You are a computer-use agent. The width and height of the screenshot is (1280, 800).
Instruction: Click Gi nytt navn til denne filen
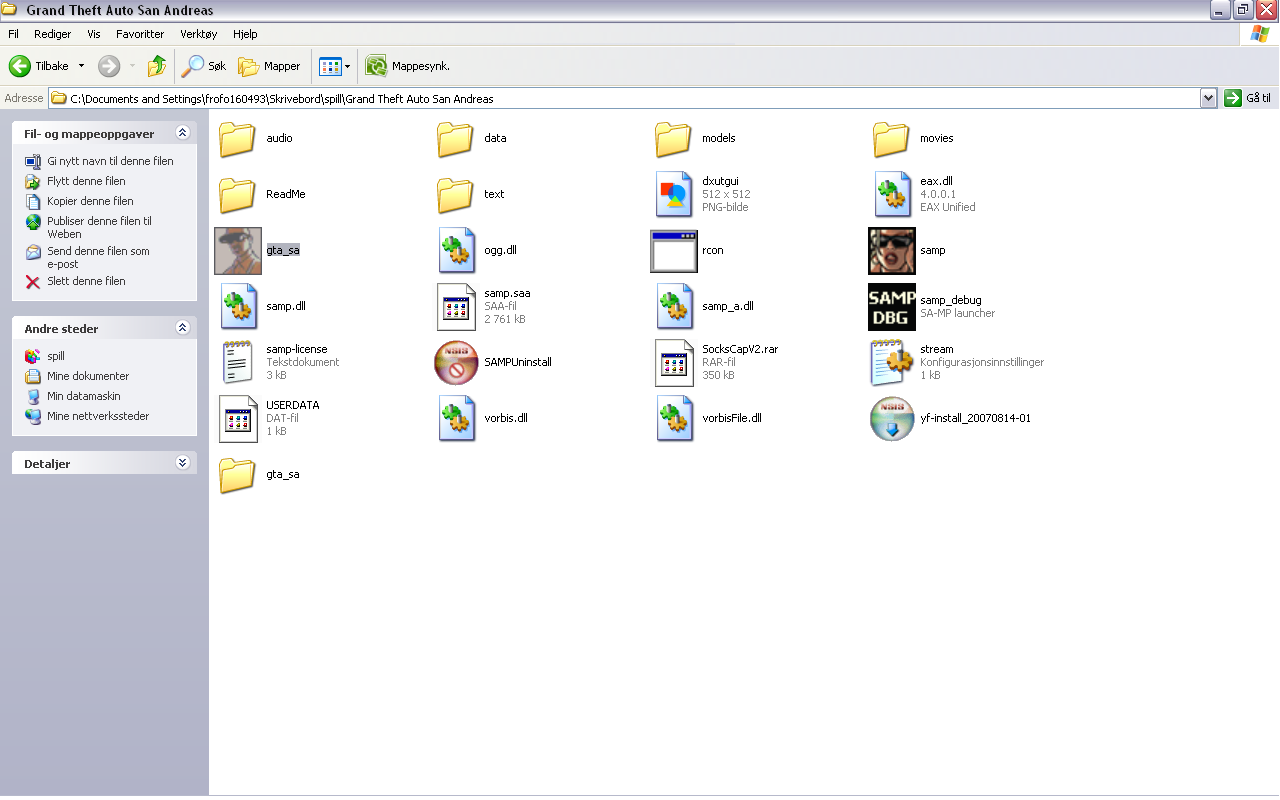pos(110,161)
